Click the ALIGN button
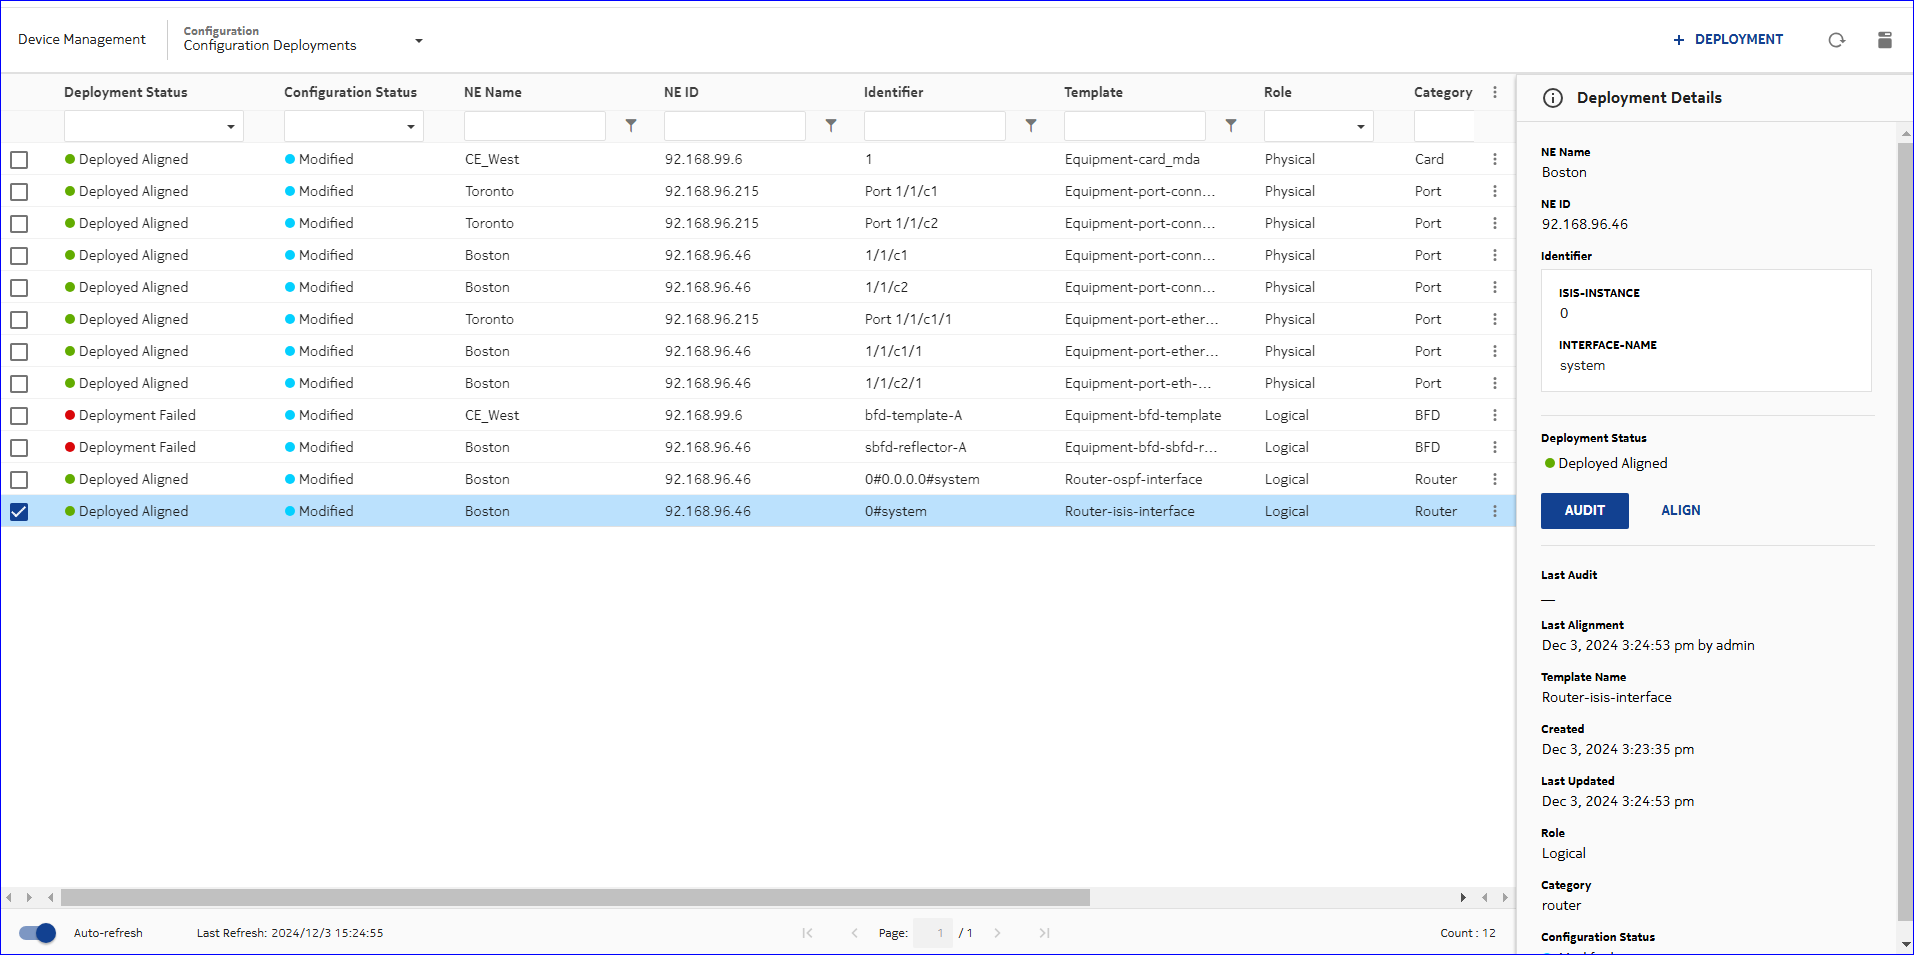The image size is (1914, 955). coord(1680,511)
